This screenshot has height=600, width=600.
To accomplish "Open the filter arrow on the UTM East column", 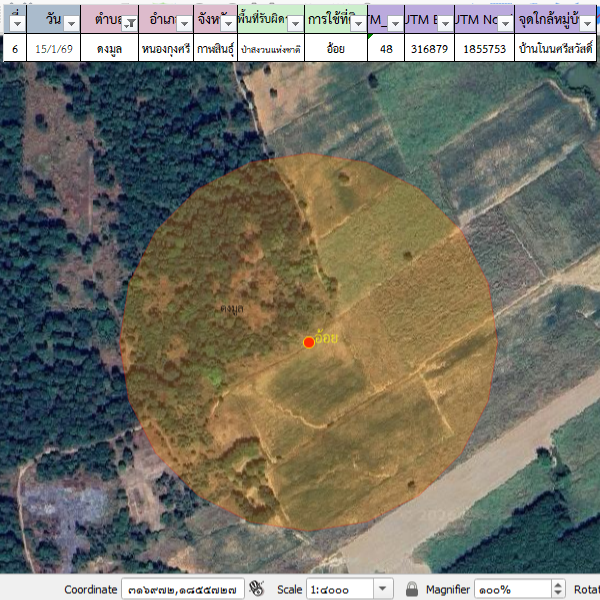I will coord(444,23).
